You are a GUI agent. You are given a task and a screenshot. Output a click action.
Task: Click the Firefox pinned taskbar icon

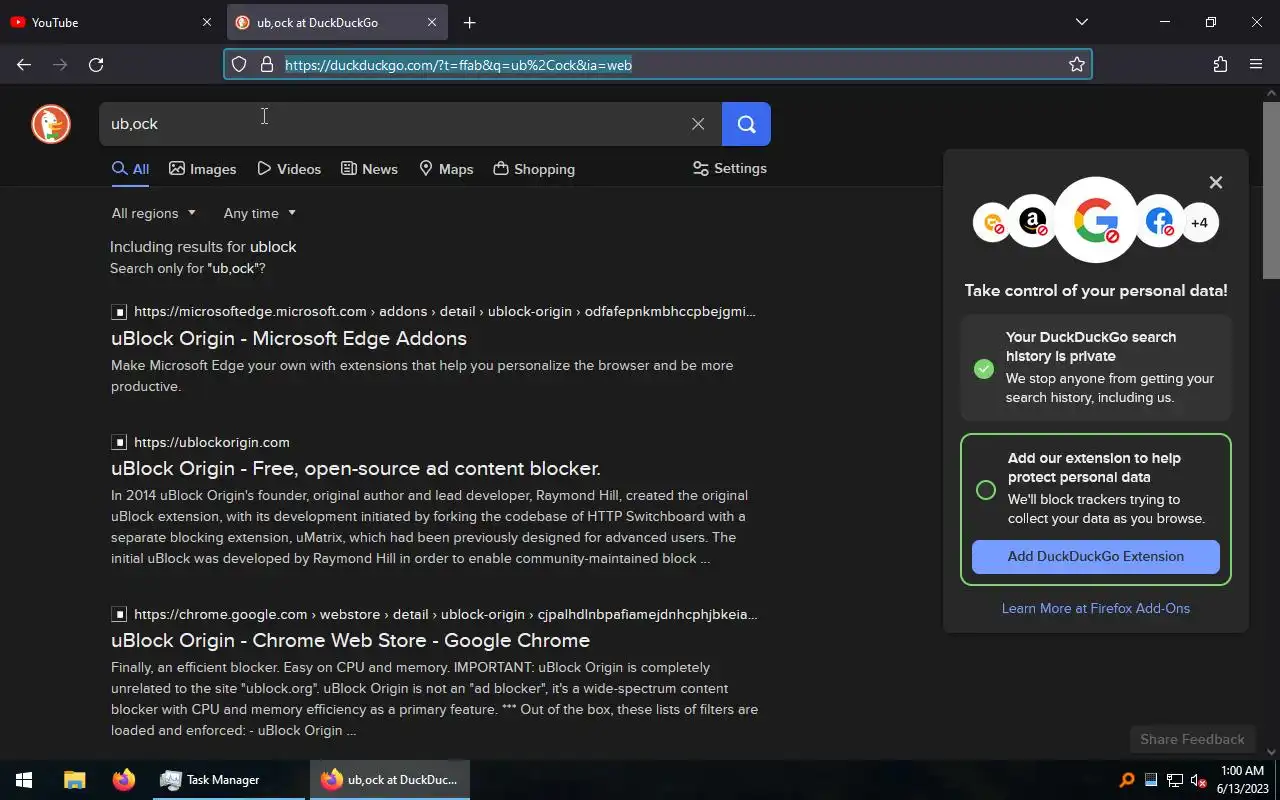(x=123, y=780)
